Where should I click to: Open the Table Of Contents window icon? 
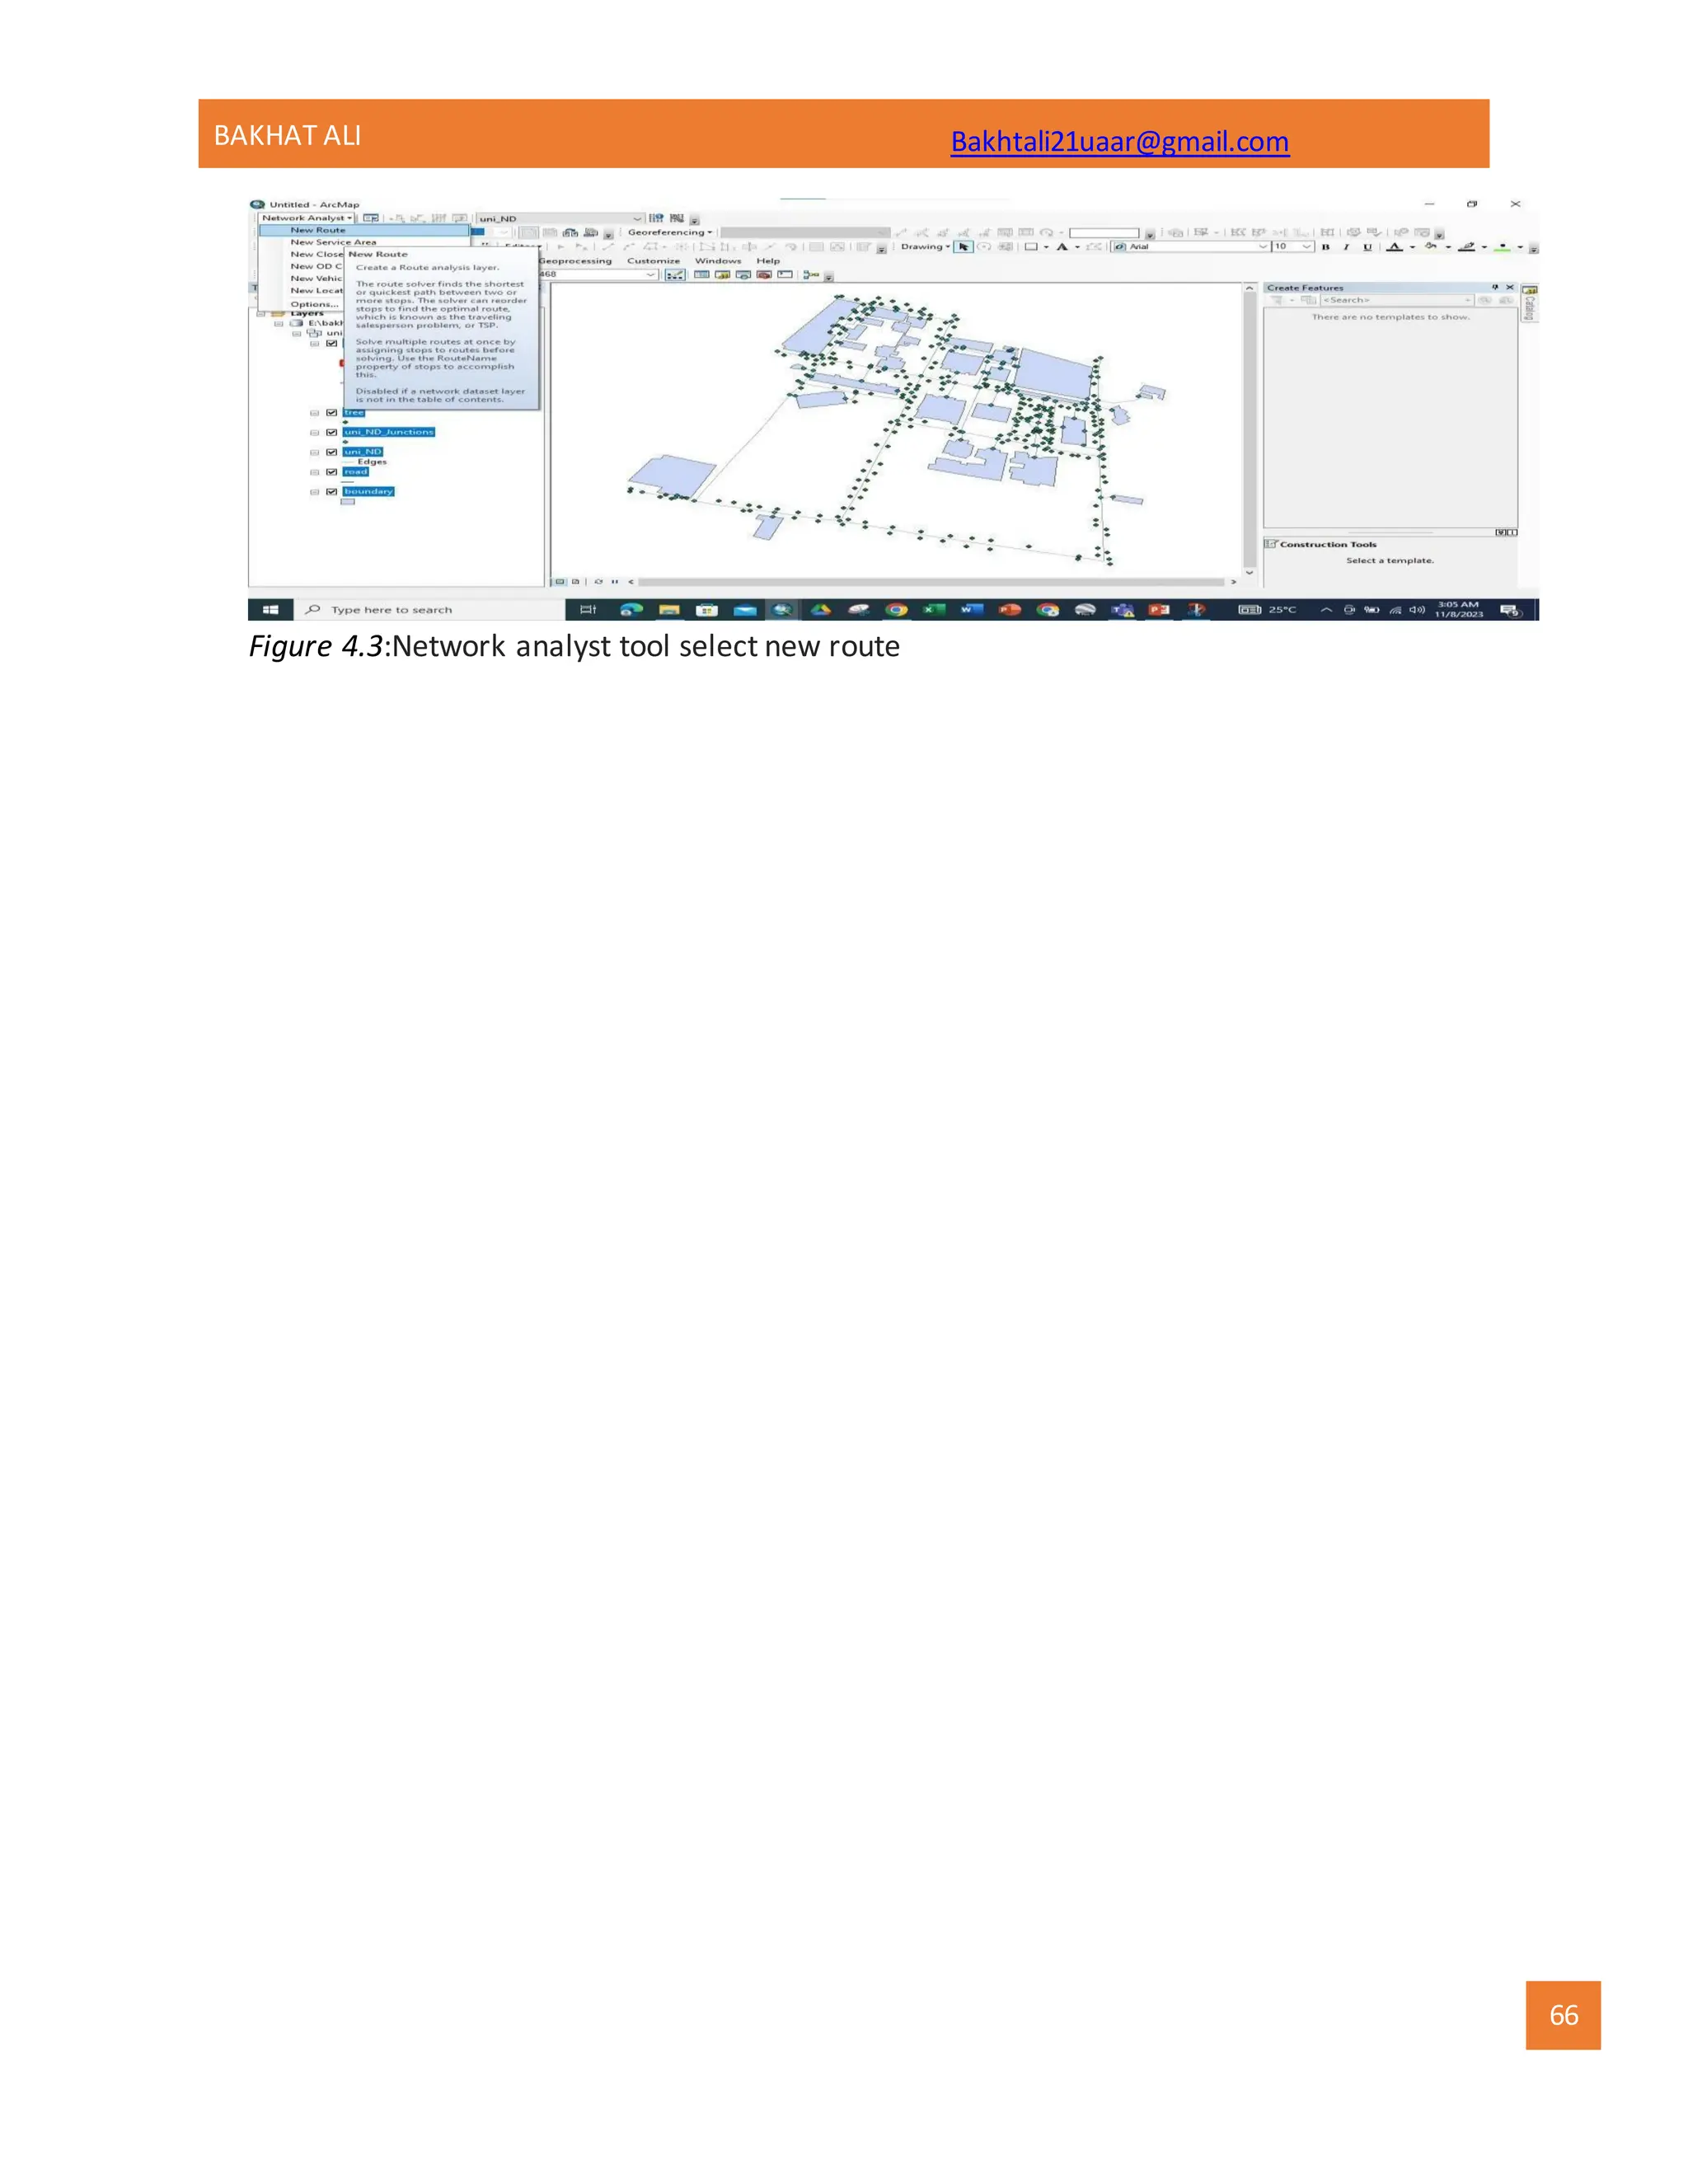coord(702,275)
